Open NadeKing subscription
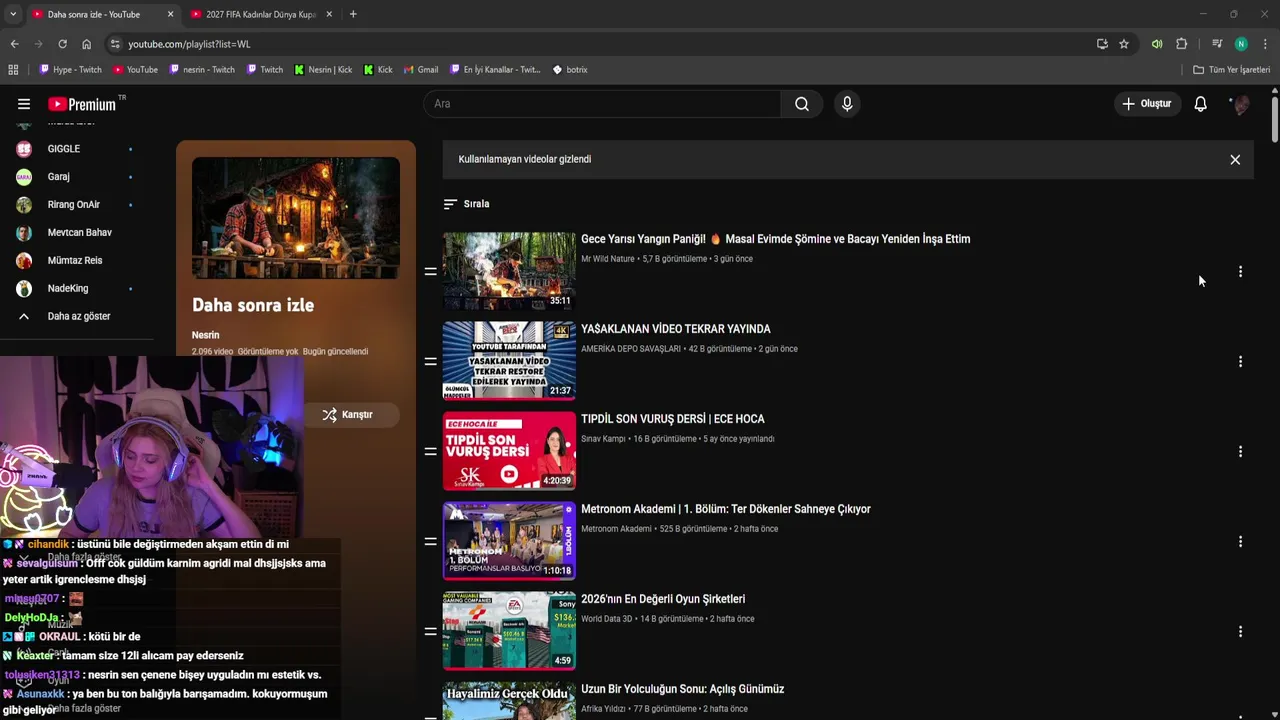This screenshot has width=1280, height=720. 70,289
